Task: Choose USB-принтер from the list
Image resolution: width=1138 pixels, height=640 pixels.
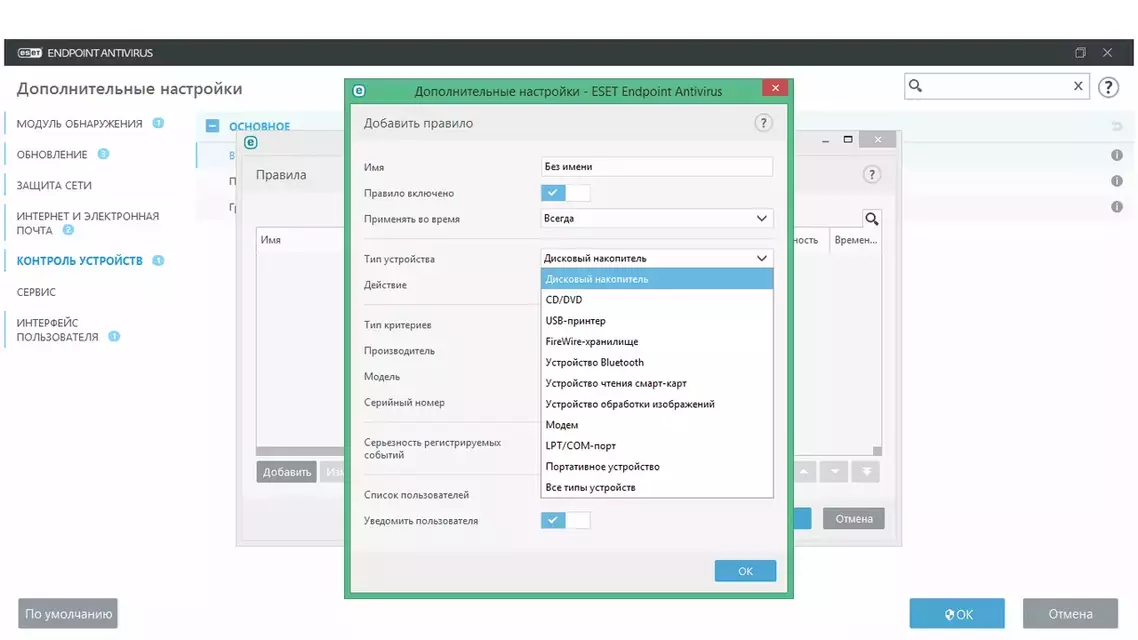Action: 657,321
